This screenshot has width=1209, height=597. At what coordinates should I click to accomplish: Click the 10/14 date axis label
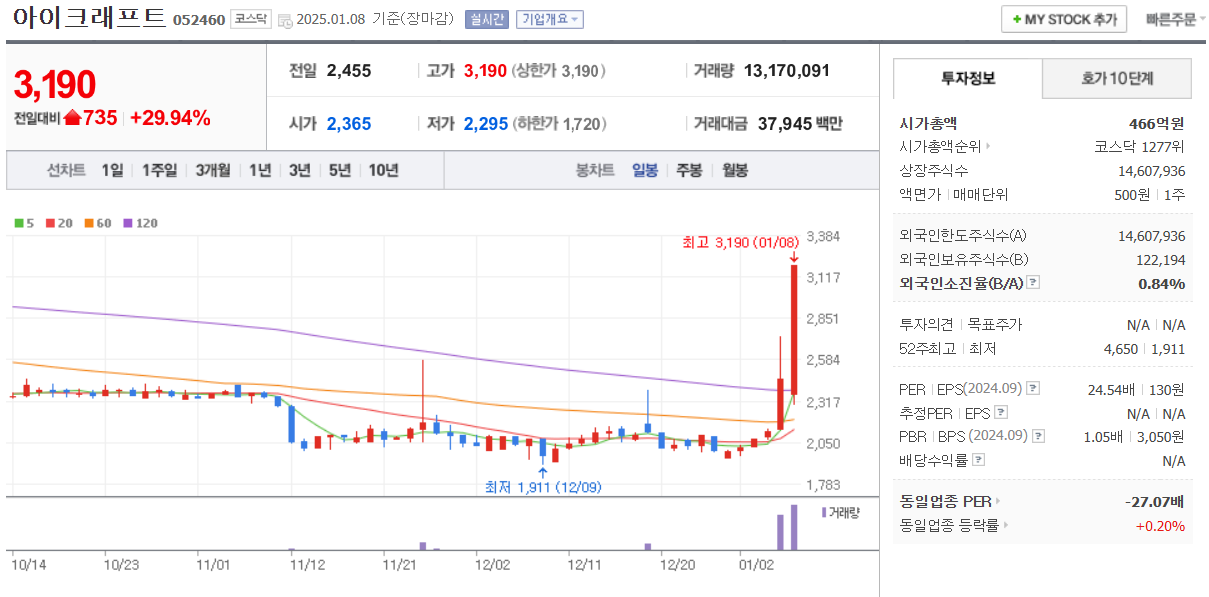[27, 565]
